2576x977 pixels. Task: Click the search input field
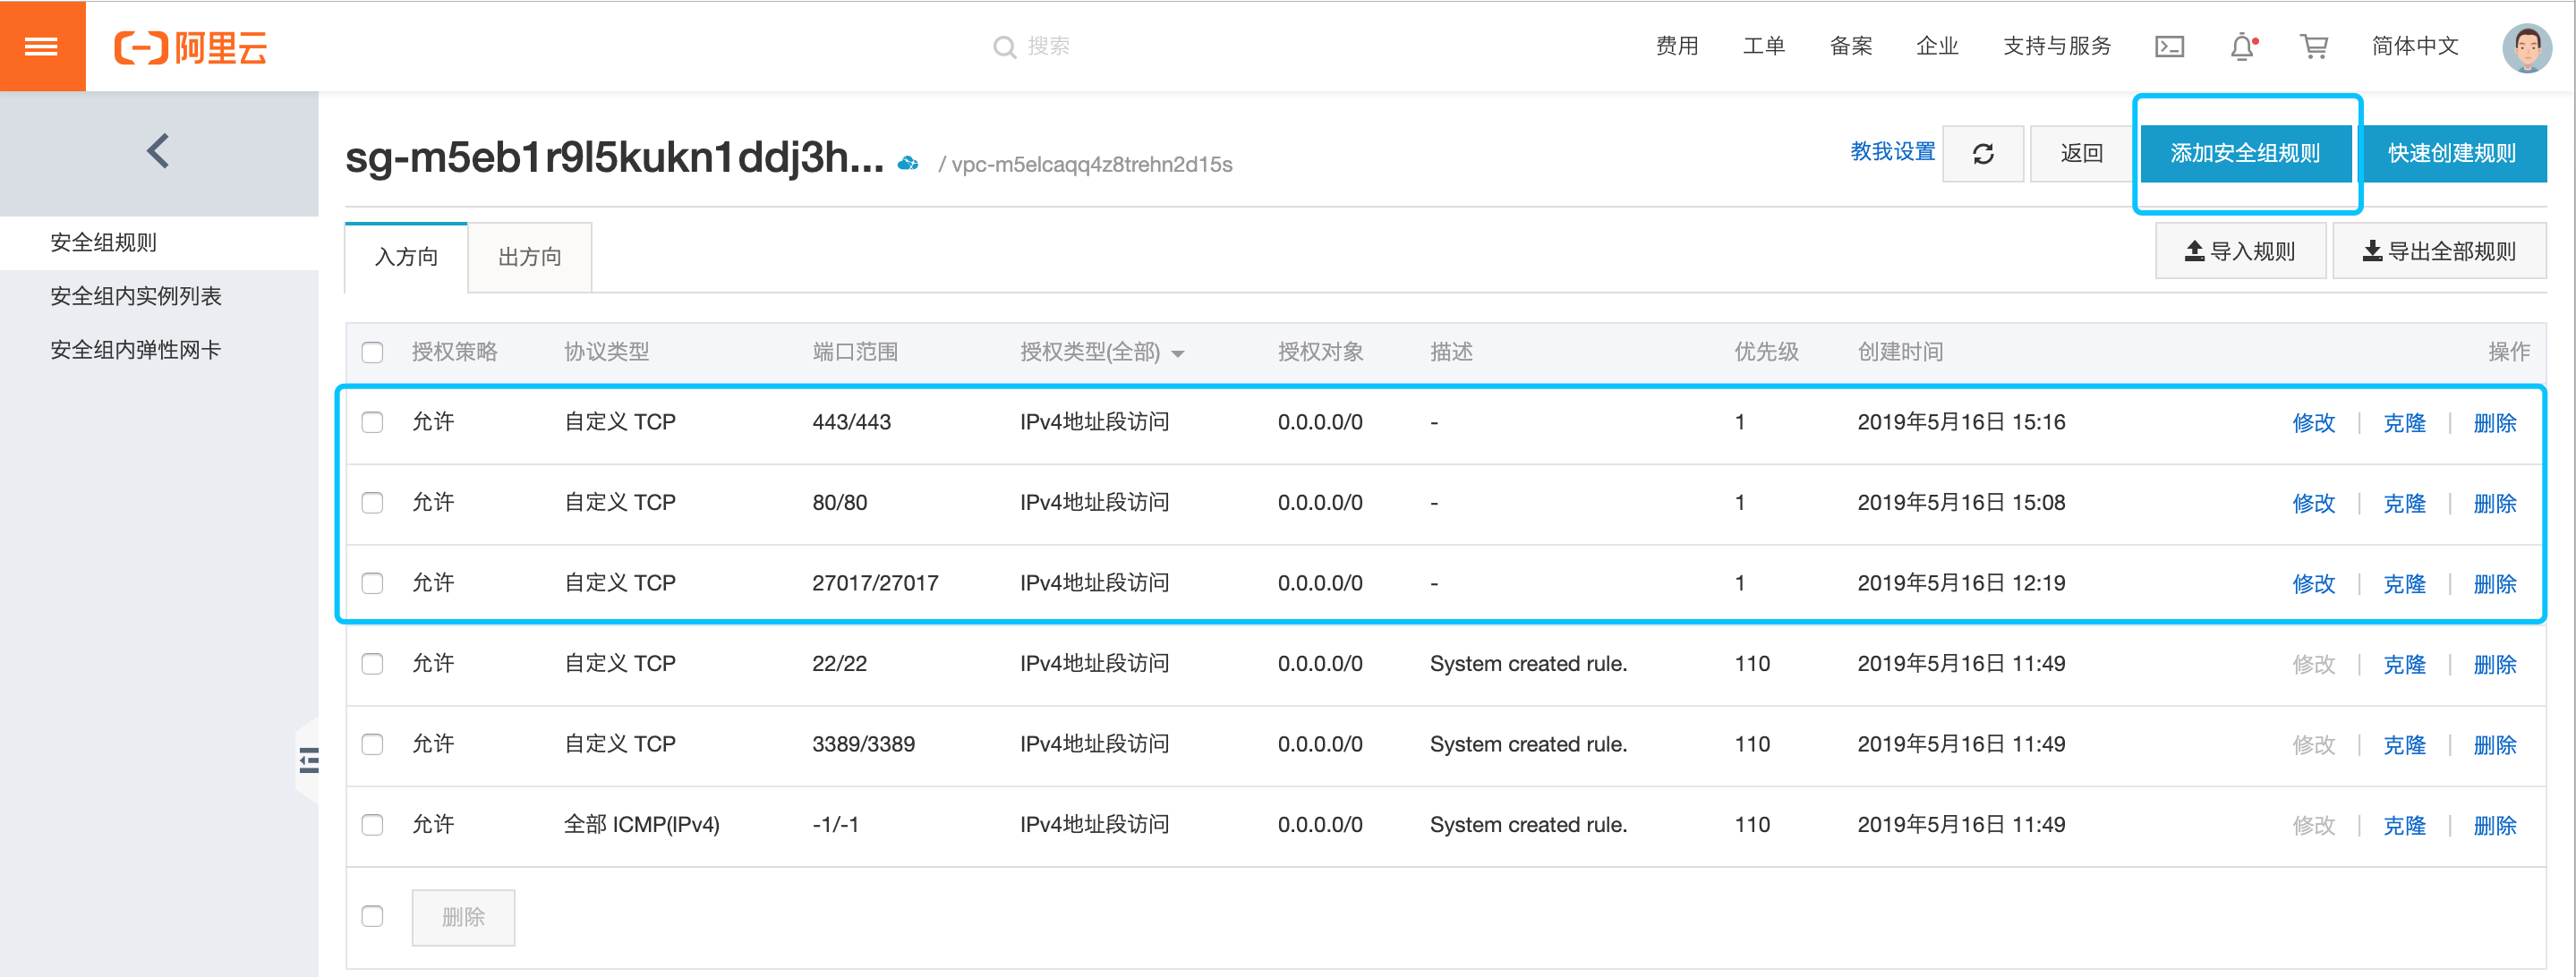(1048, 46)
